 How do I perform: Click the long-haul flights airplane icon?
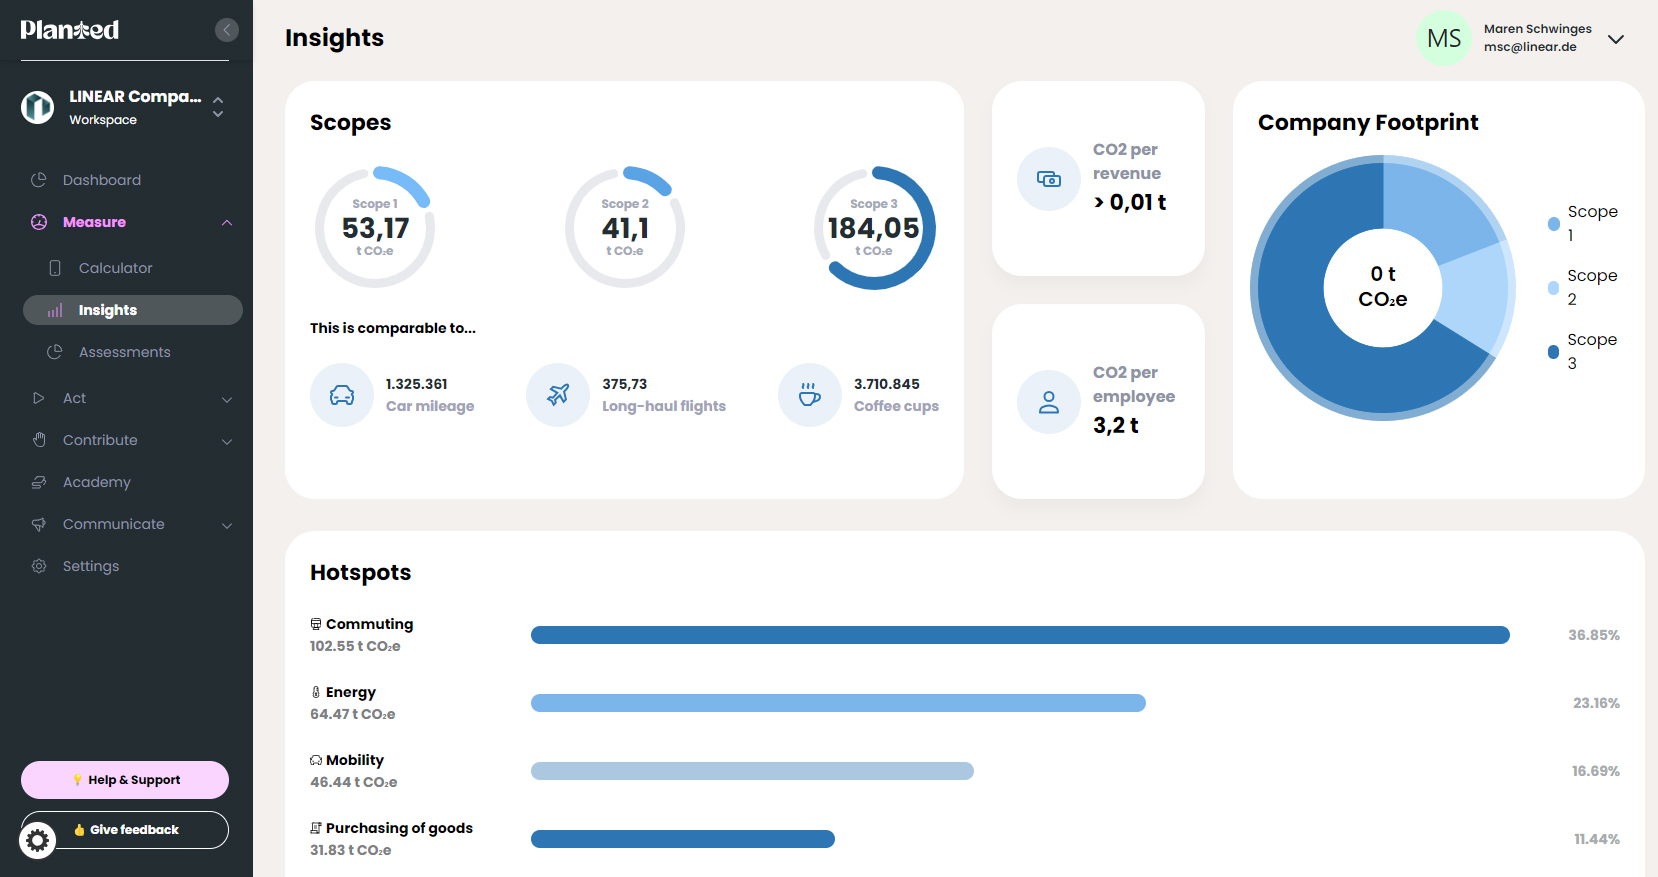[x=558, y=395]
